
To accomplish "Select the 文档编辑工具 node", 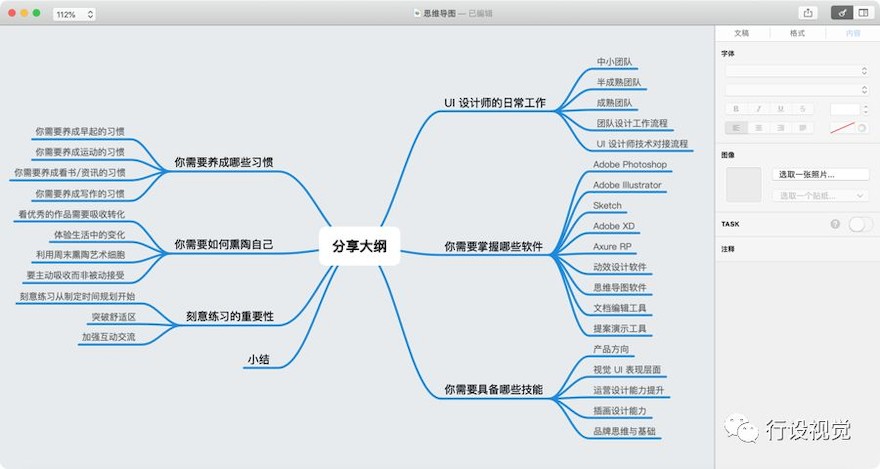I will 620,308.
